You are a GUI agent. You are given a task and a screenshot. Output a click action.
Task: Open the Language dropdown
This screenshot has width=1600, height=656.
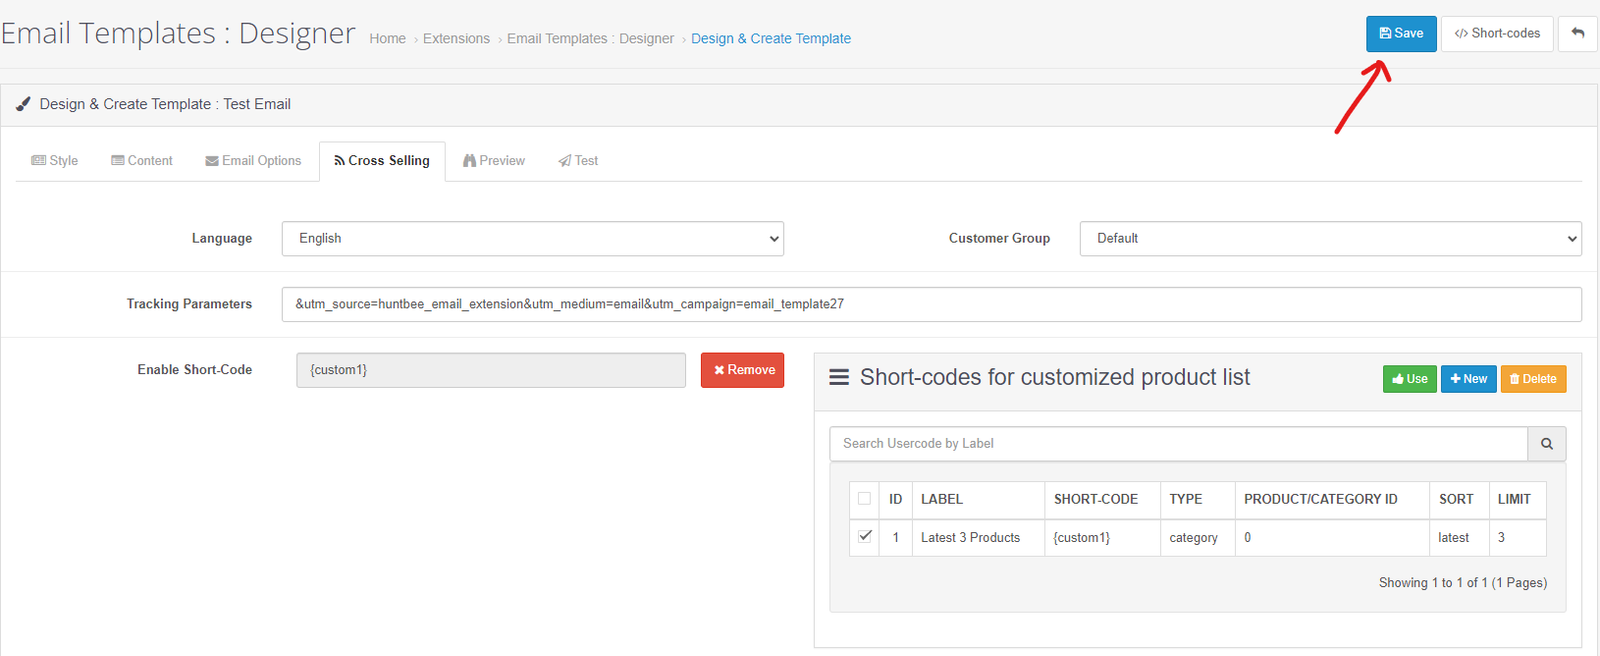533,239
